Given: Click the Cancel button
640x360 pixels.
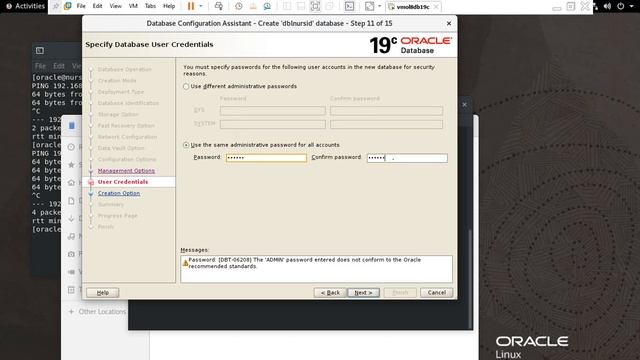Looking at the screenshot, I should [x=436, y=293].
